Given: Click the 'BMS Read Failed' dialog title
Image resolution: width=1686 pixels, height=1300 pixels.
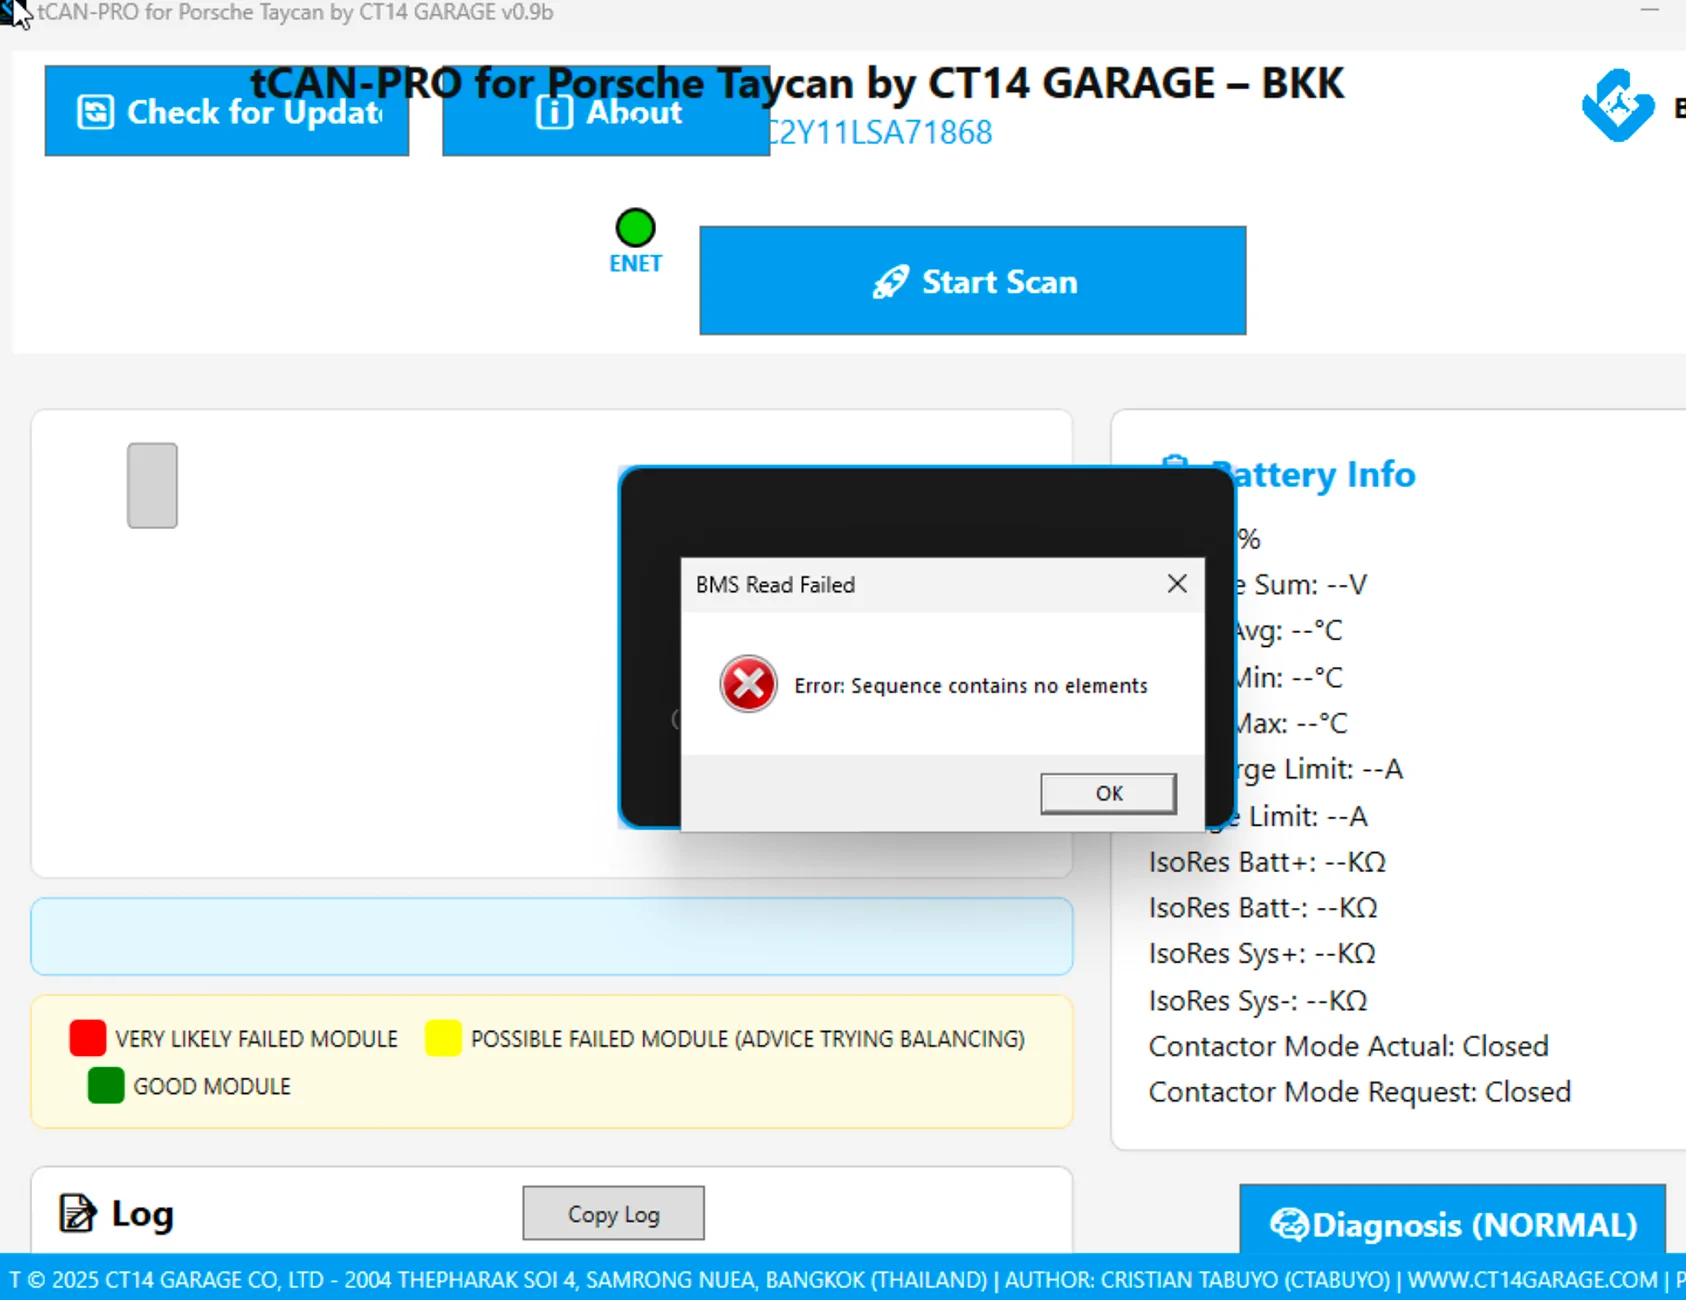Looking at the screenshot, I should click(x=775, y=585).
